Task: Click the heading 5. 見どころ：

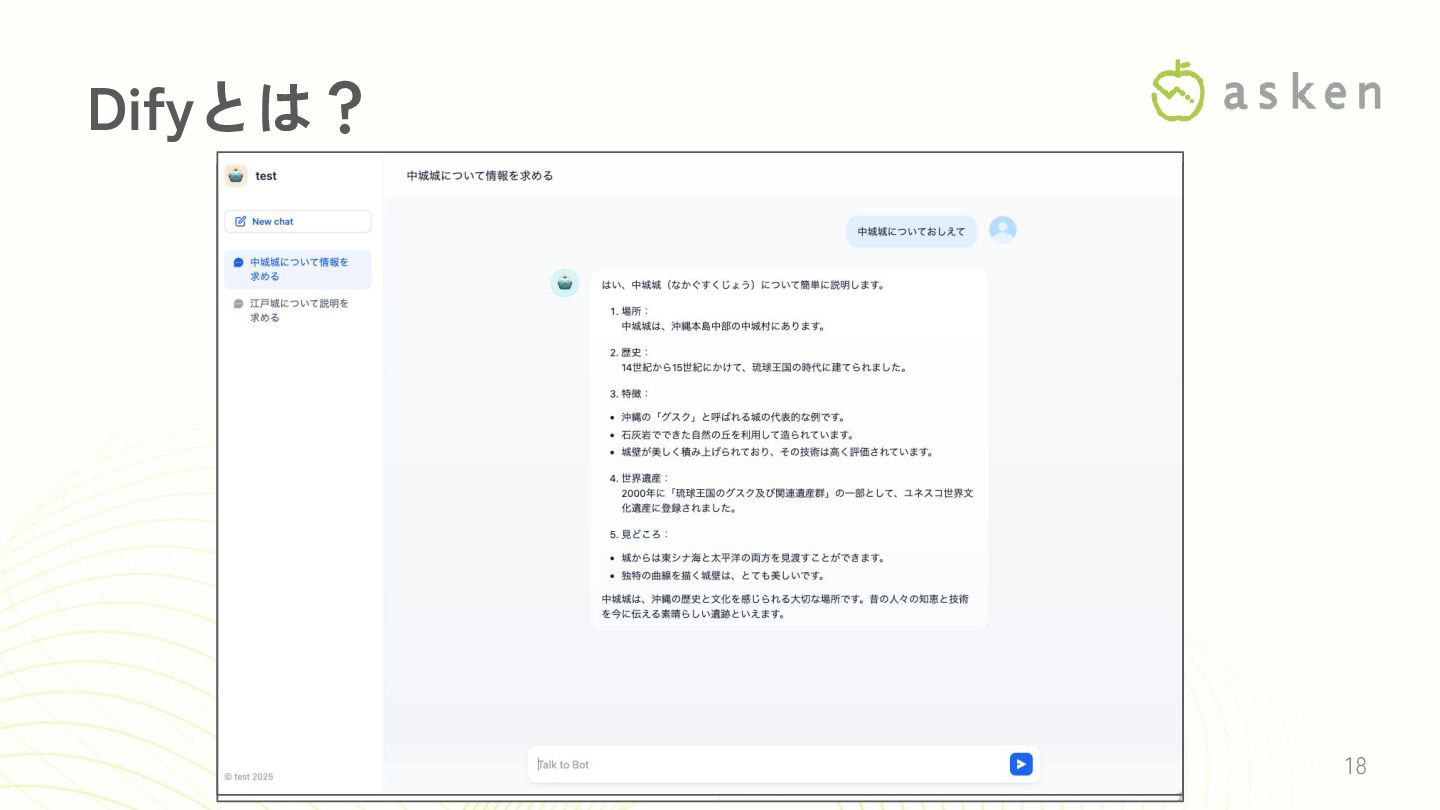Action: coord(640,534)
